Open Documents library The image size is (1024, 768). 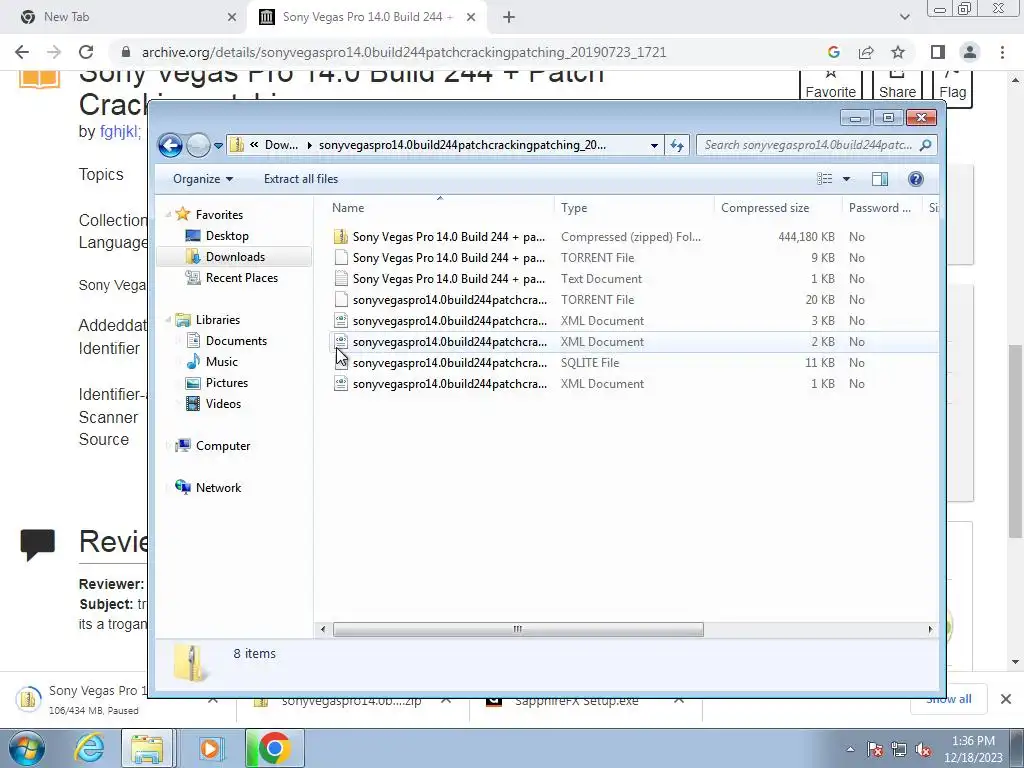click(x=236, y=341)
